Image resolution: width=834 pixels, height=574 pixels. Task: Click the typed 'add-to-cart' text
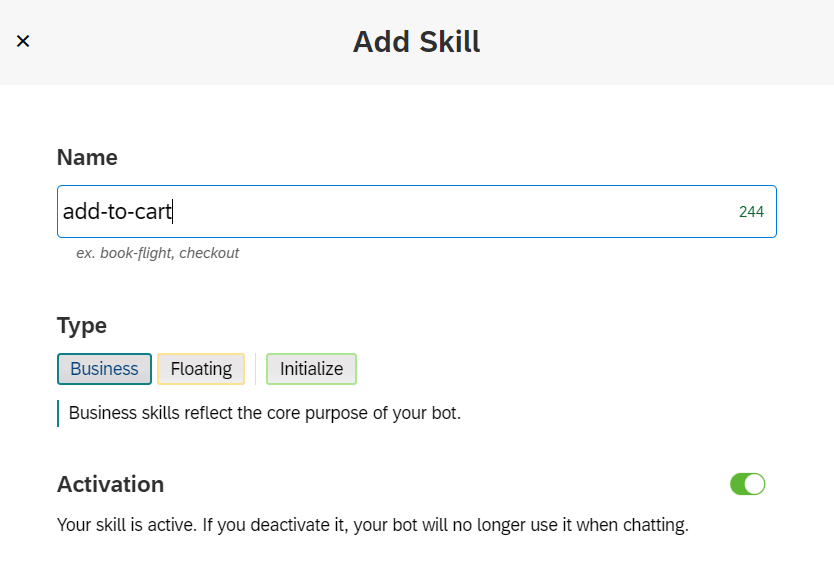click(x=117, y=212)
